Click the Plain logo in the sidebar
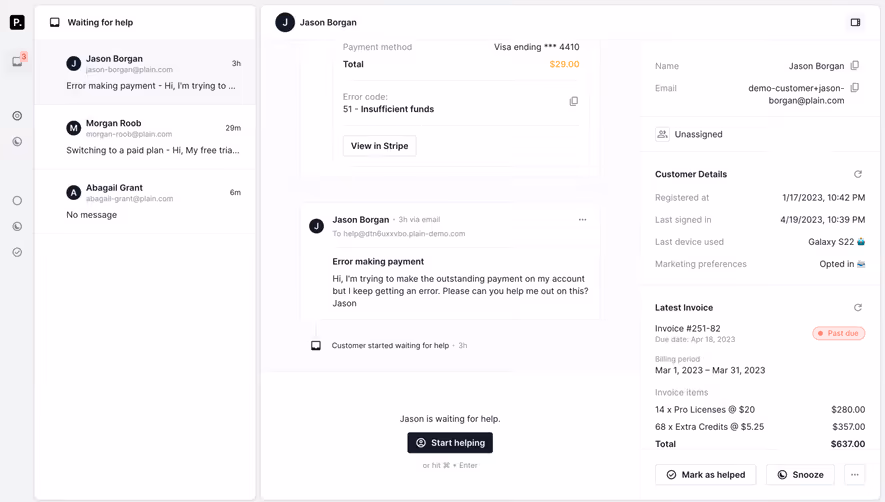Viewport: 885px width, 502px height. tap(17, 22)
